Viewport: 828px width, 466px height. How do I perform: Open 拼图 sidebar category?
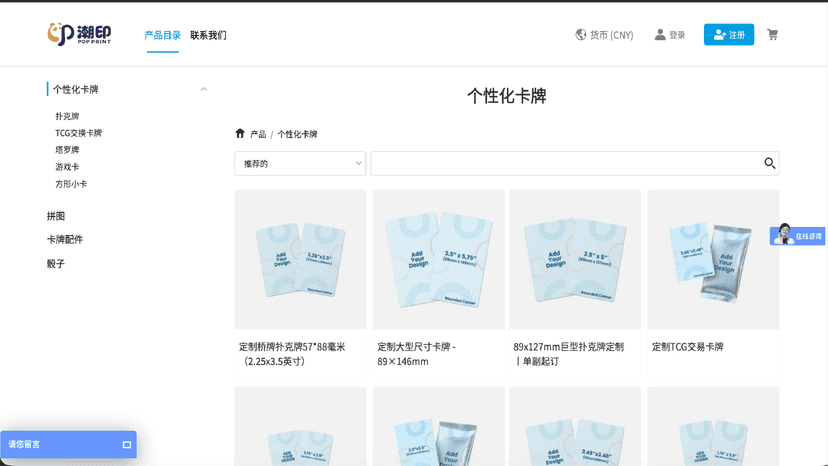[56, 216]
